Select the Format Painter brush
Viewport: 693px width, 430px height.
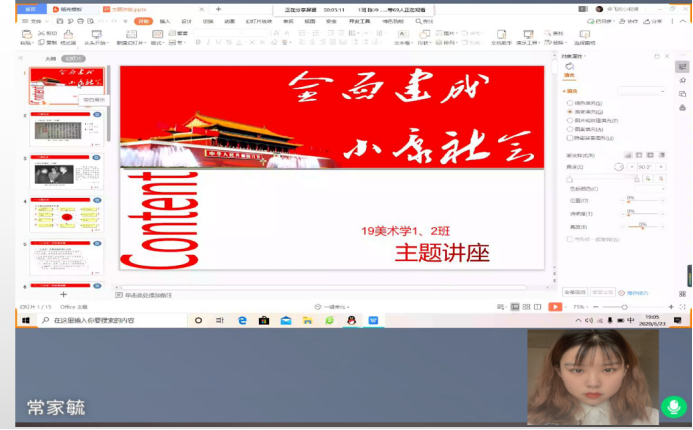[x=69, y=34]
